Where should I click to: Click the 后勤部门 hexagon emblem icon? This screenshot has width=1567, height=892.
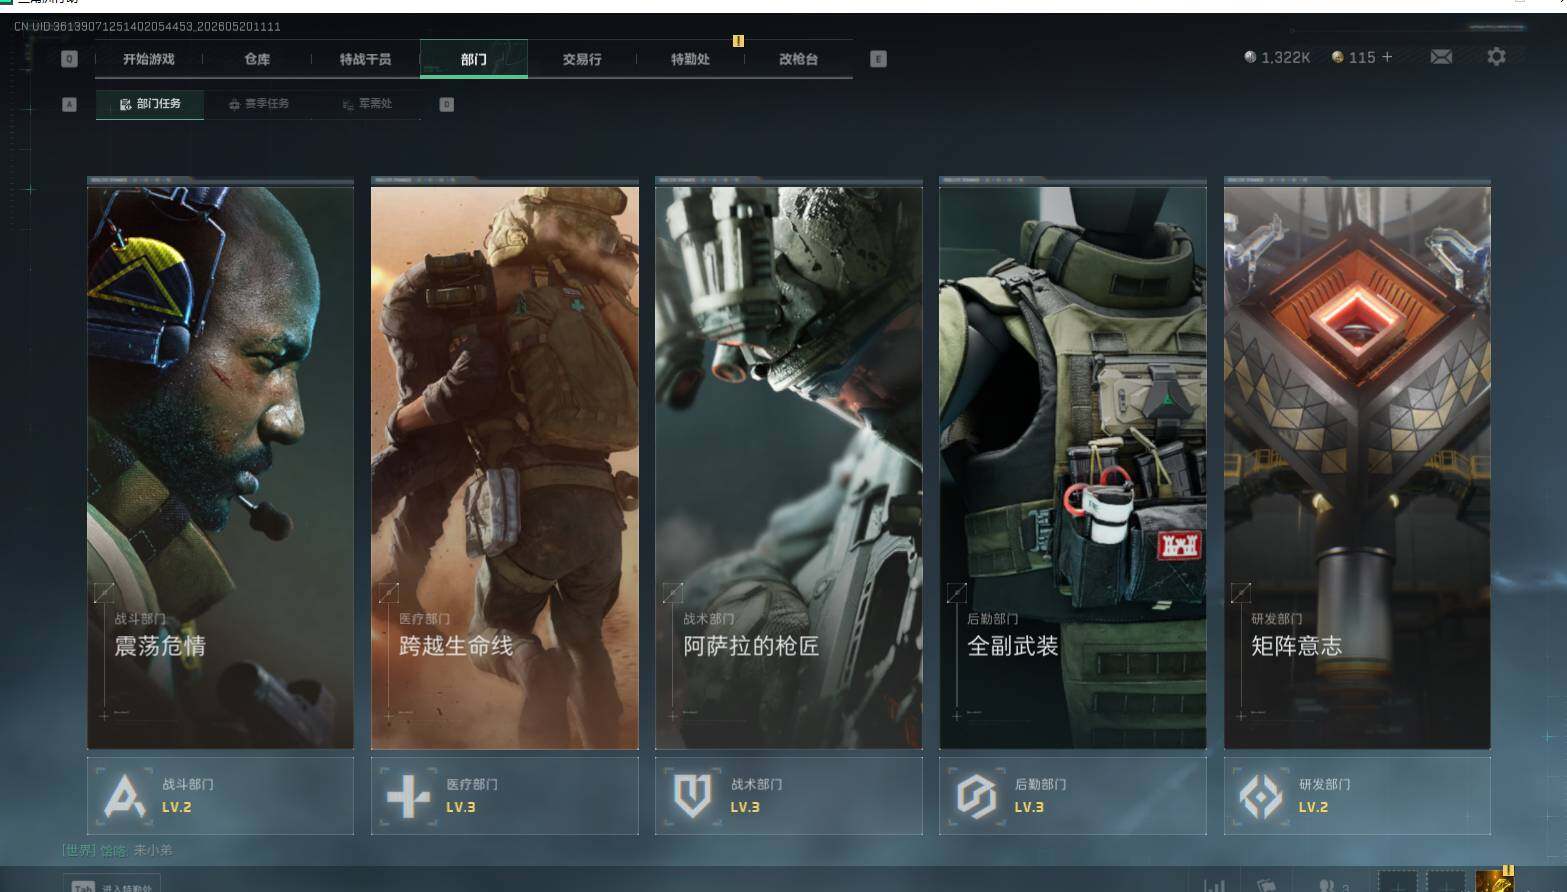pyautogui.click(x=976, y=796)
